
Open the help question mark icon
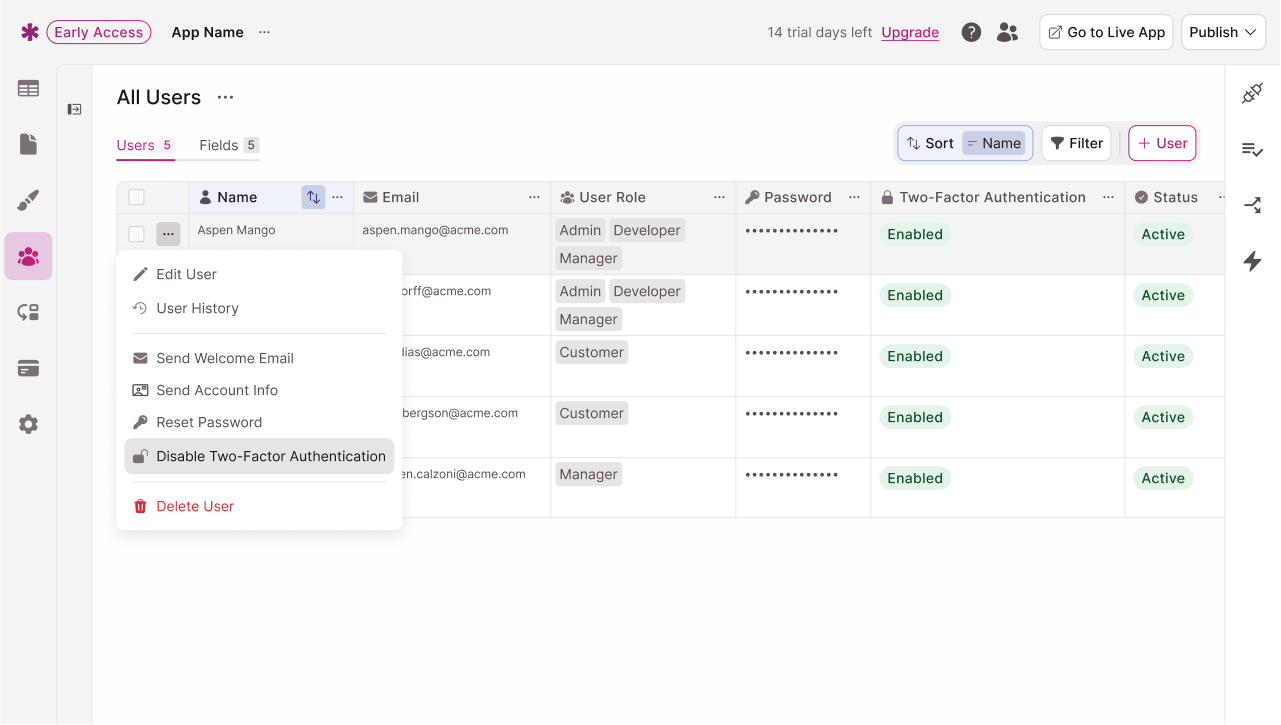971,32
